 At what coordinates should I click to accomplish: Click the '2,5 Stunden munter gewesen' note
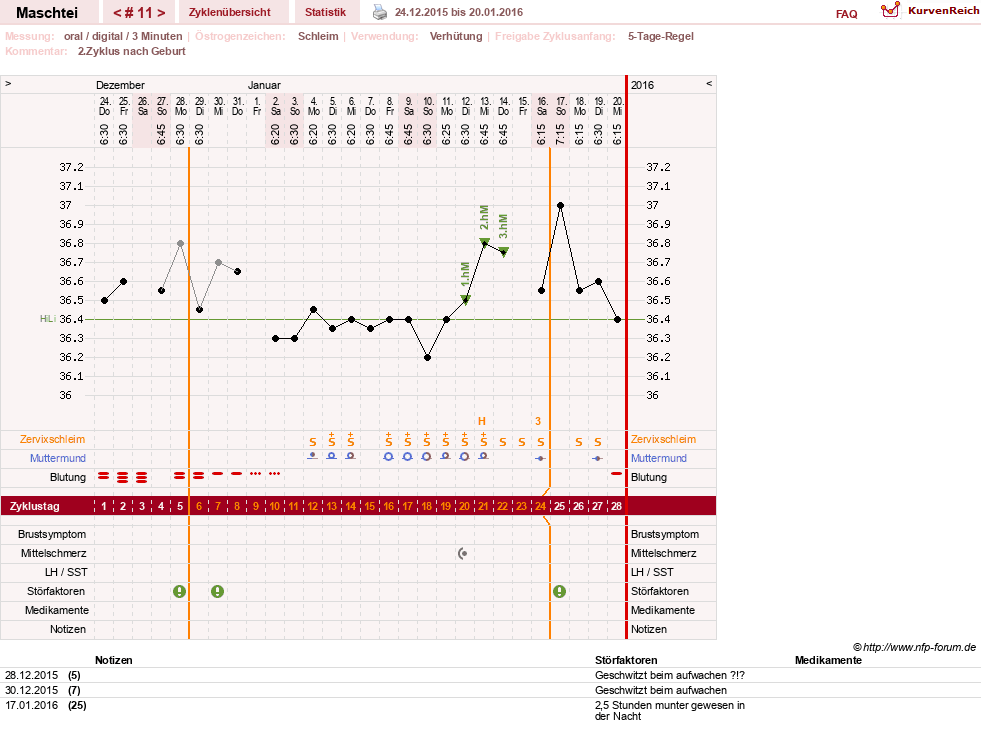(x=670, y=710)
